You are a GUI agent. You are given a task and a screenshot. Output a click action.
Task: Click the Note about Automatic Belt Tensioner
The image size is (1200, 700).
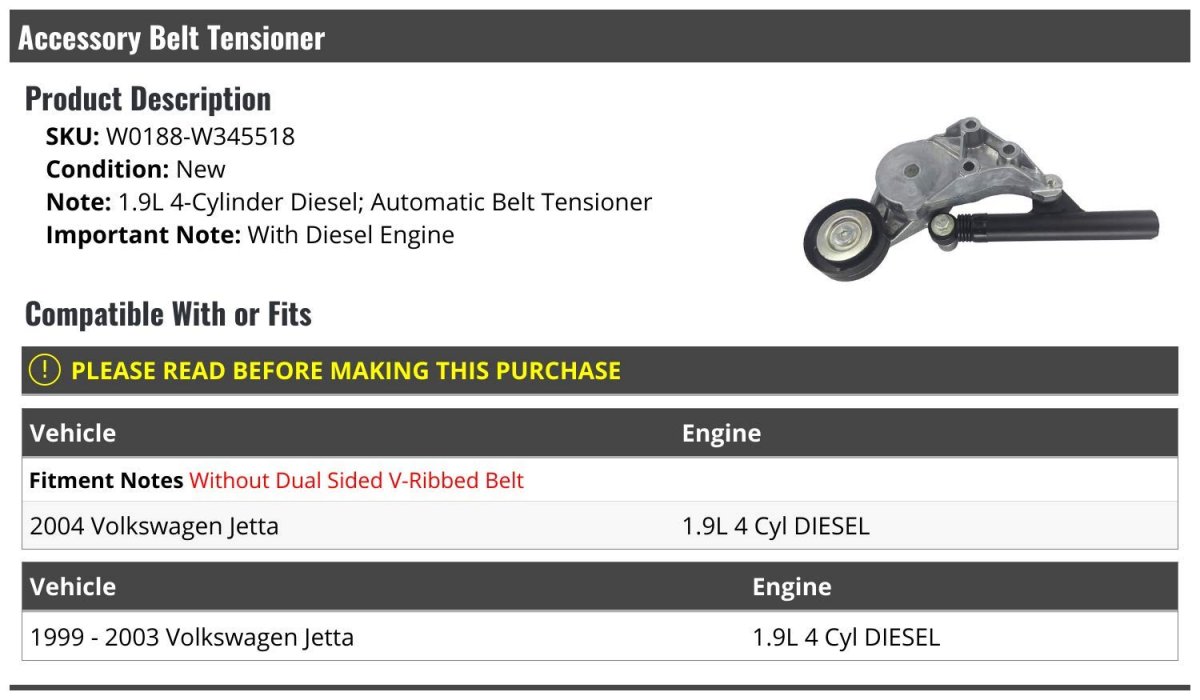pyautogui.click(x=349, y=202)
